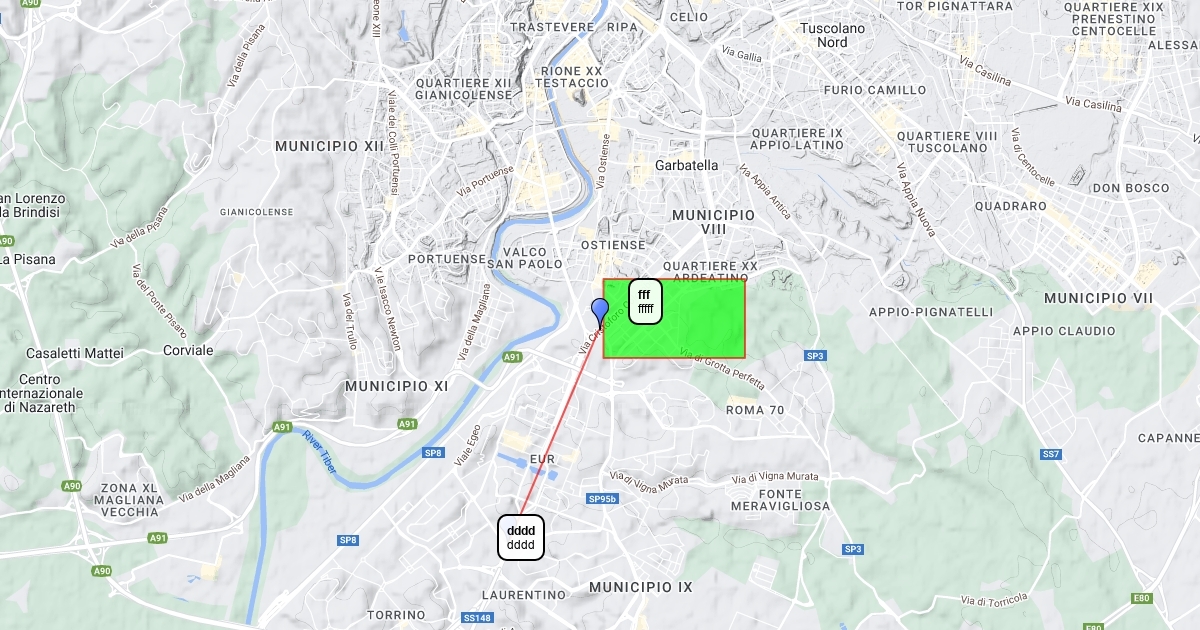The image size is (1200, 630).
Task: Click the E80 road shield
Action: [1142, 598]
